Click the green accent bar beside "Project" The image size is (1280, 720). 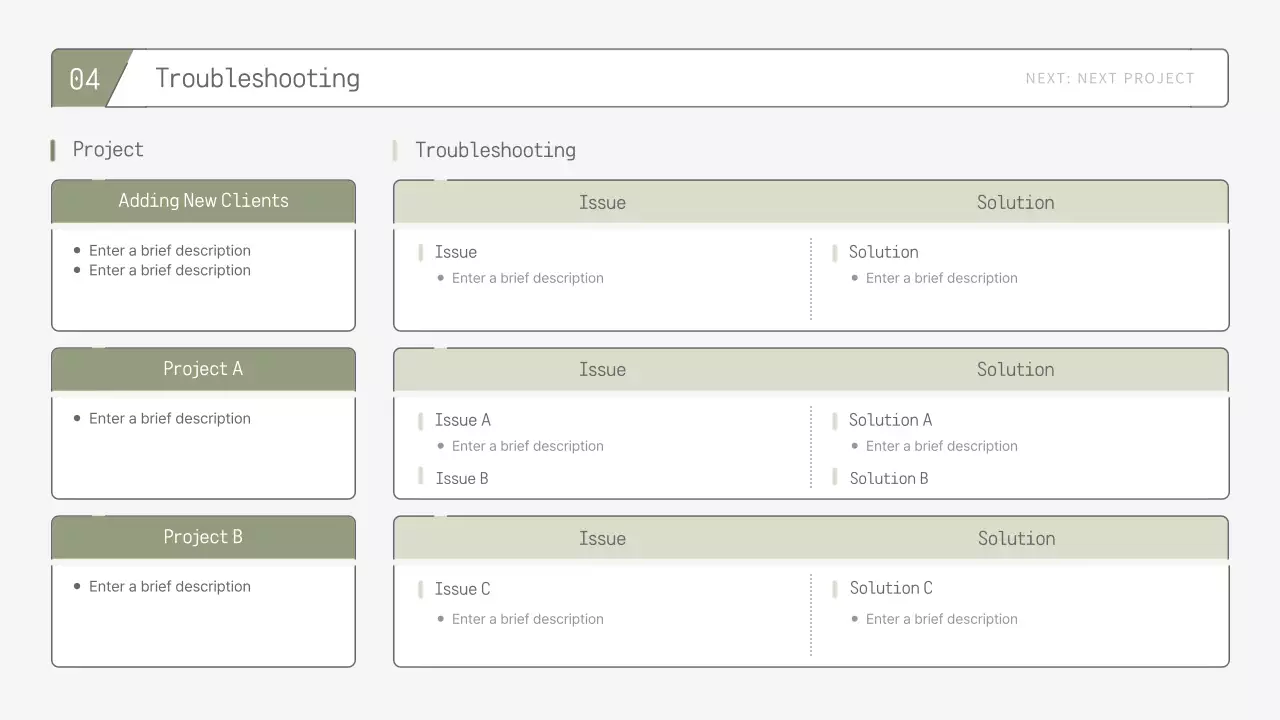(x=53, y=149)
